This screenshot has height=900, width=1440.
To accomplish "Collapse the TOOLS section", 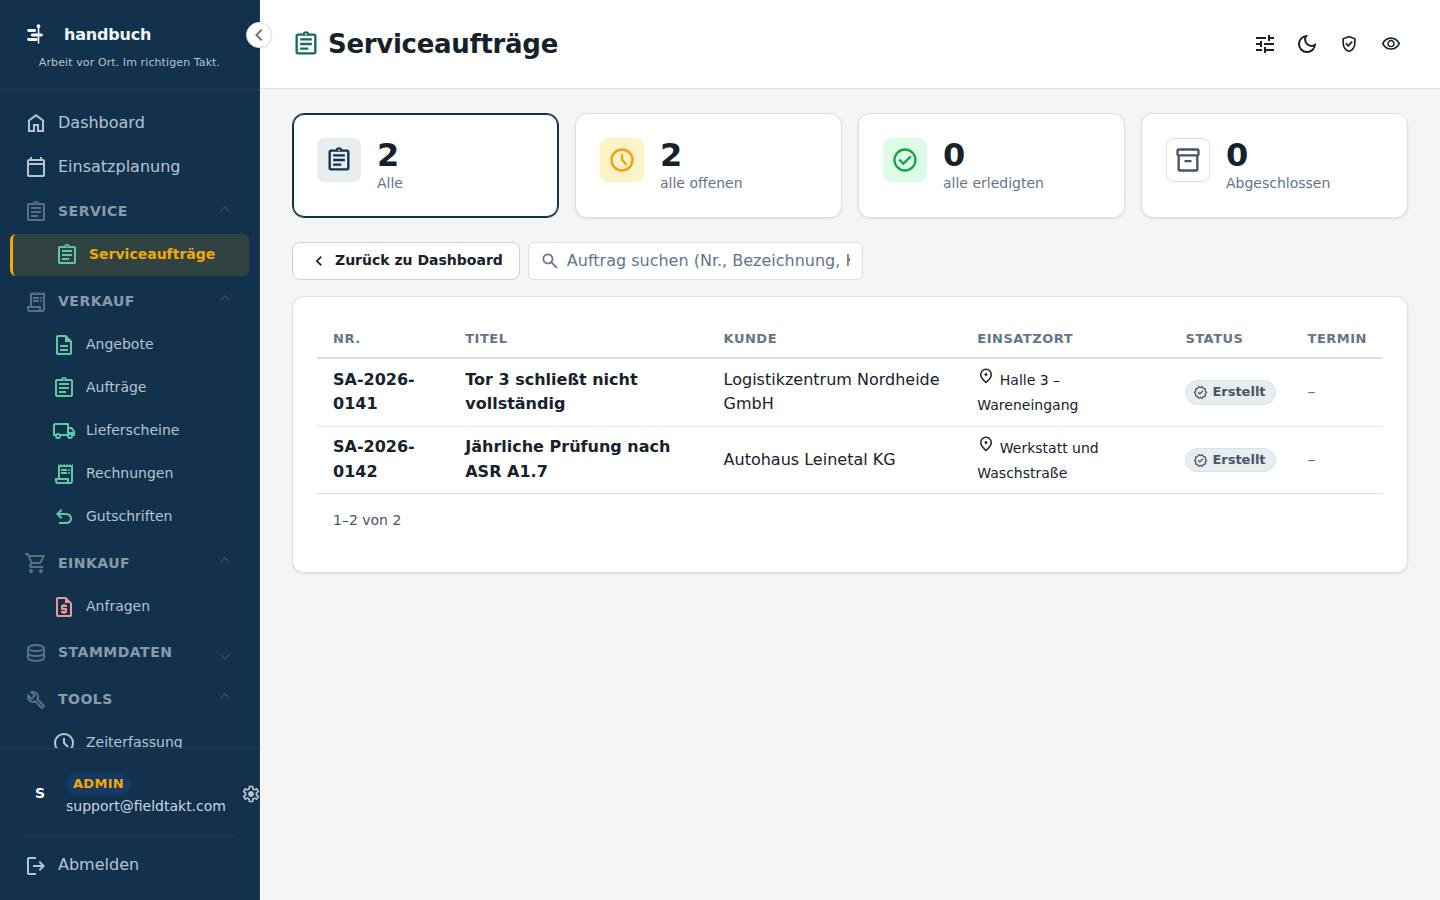I will 130,698.
